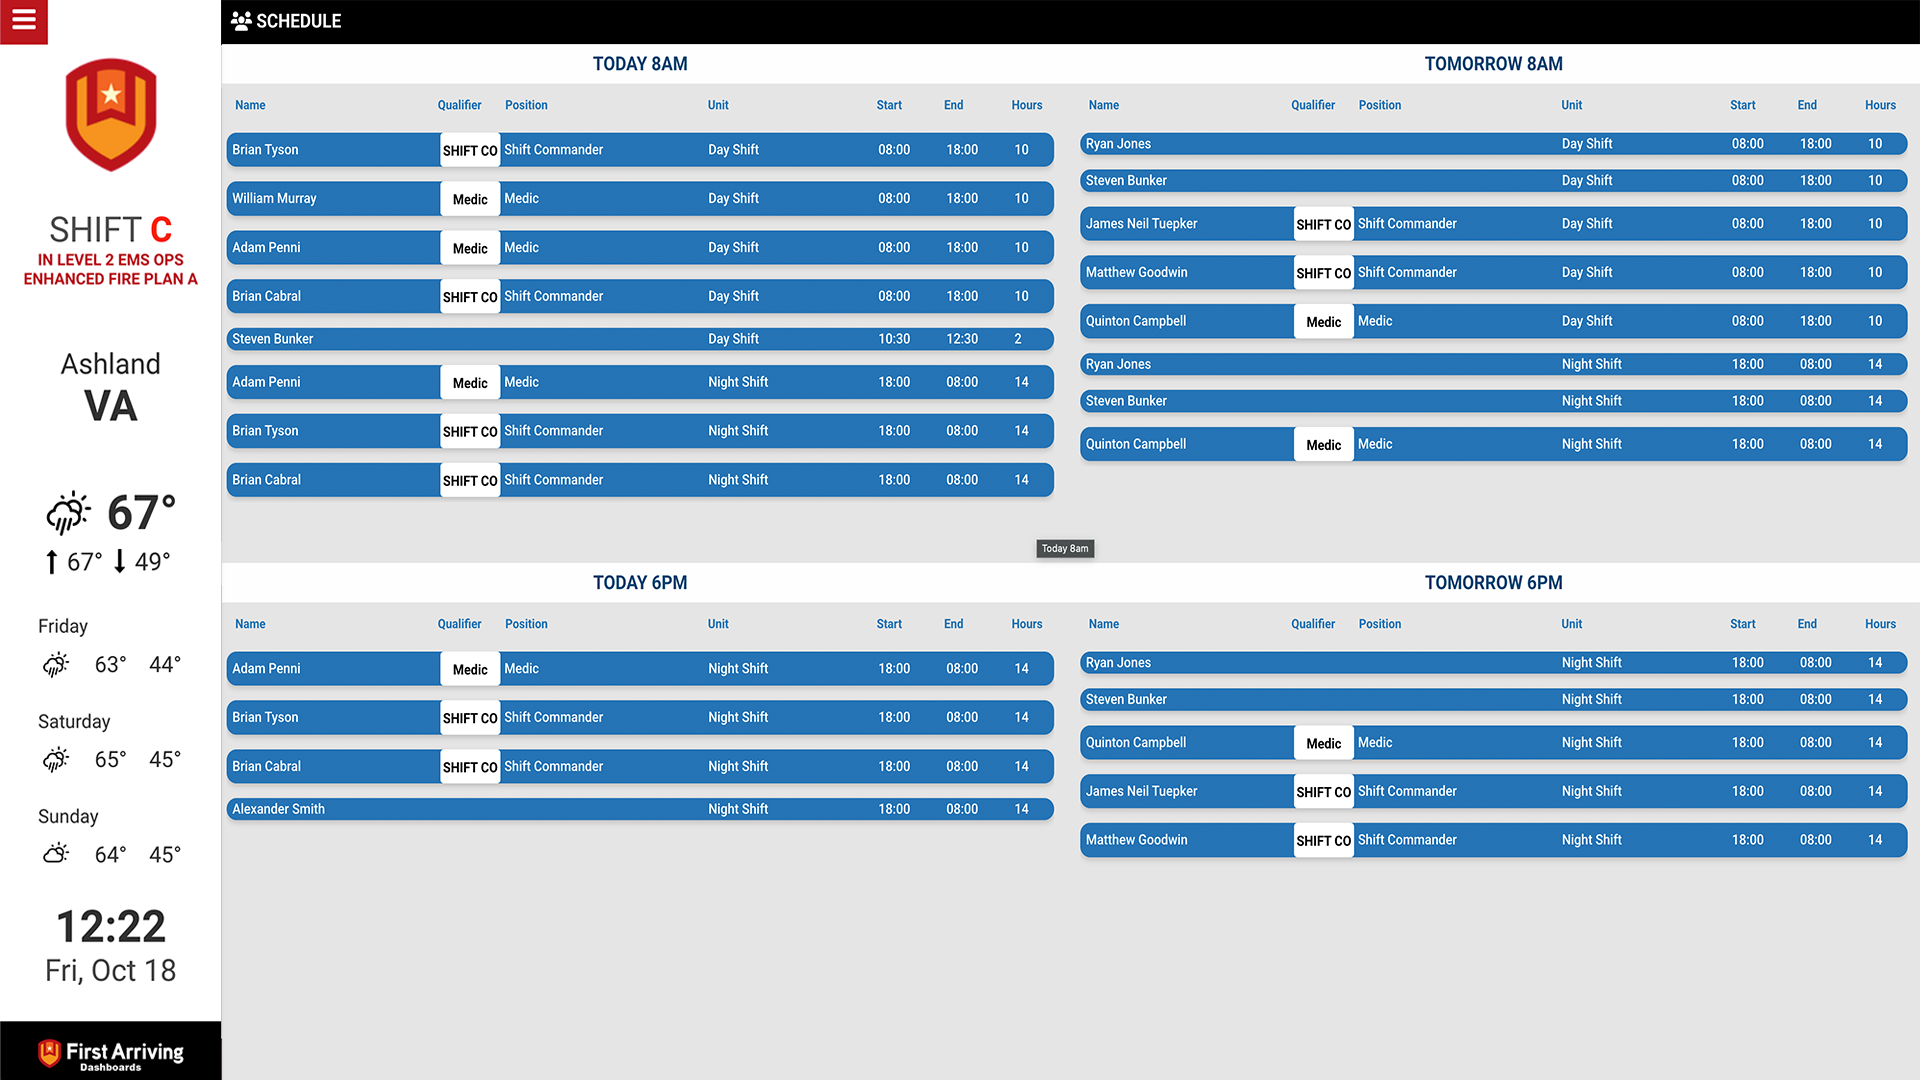
Task: Click the schedule people icon
Action: point(241,21)
